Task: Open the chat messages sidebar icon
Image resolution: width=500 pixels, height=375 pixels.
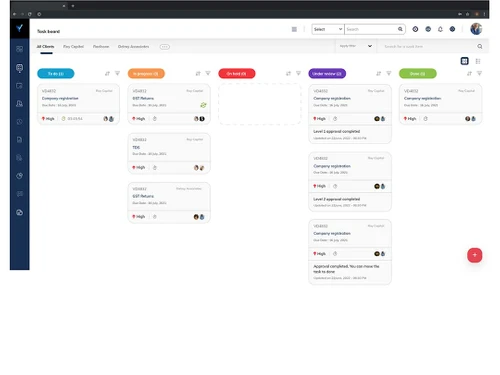Action: [x=20, y=194]
